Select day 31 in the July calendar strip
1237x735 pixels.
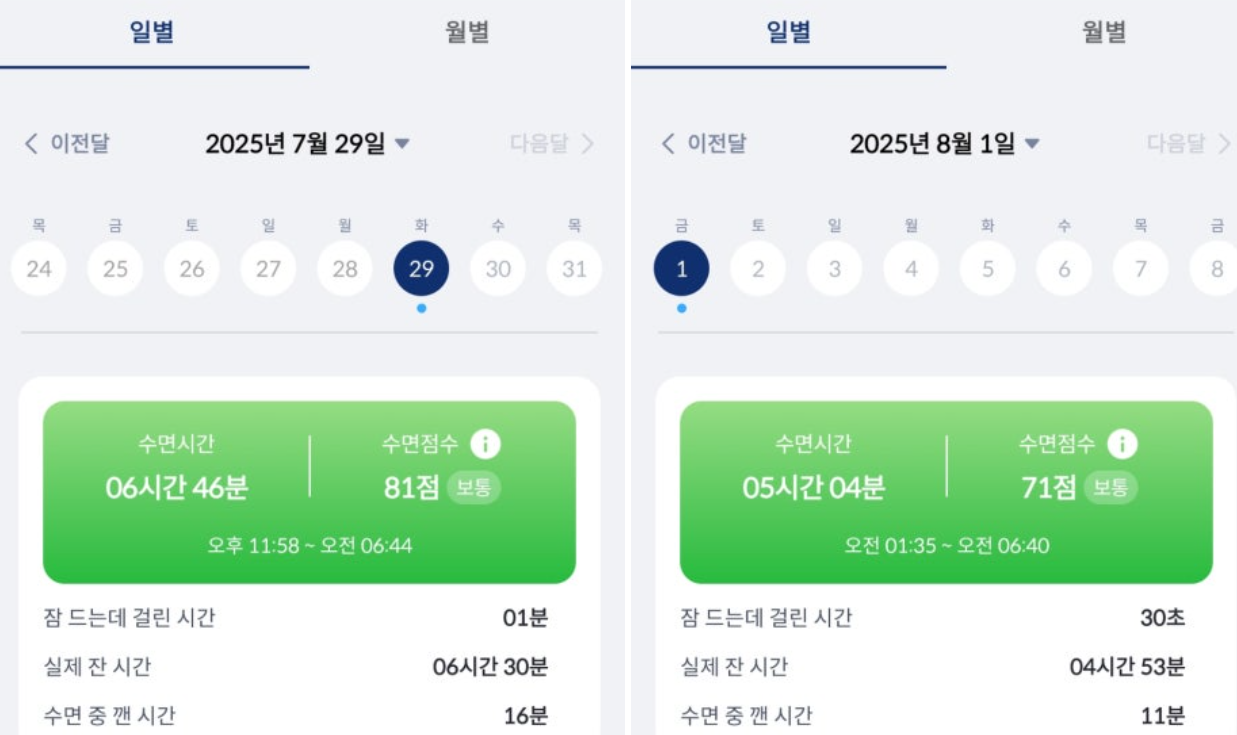[x=572, y=268]
